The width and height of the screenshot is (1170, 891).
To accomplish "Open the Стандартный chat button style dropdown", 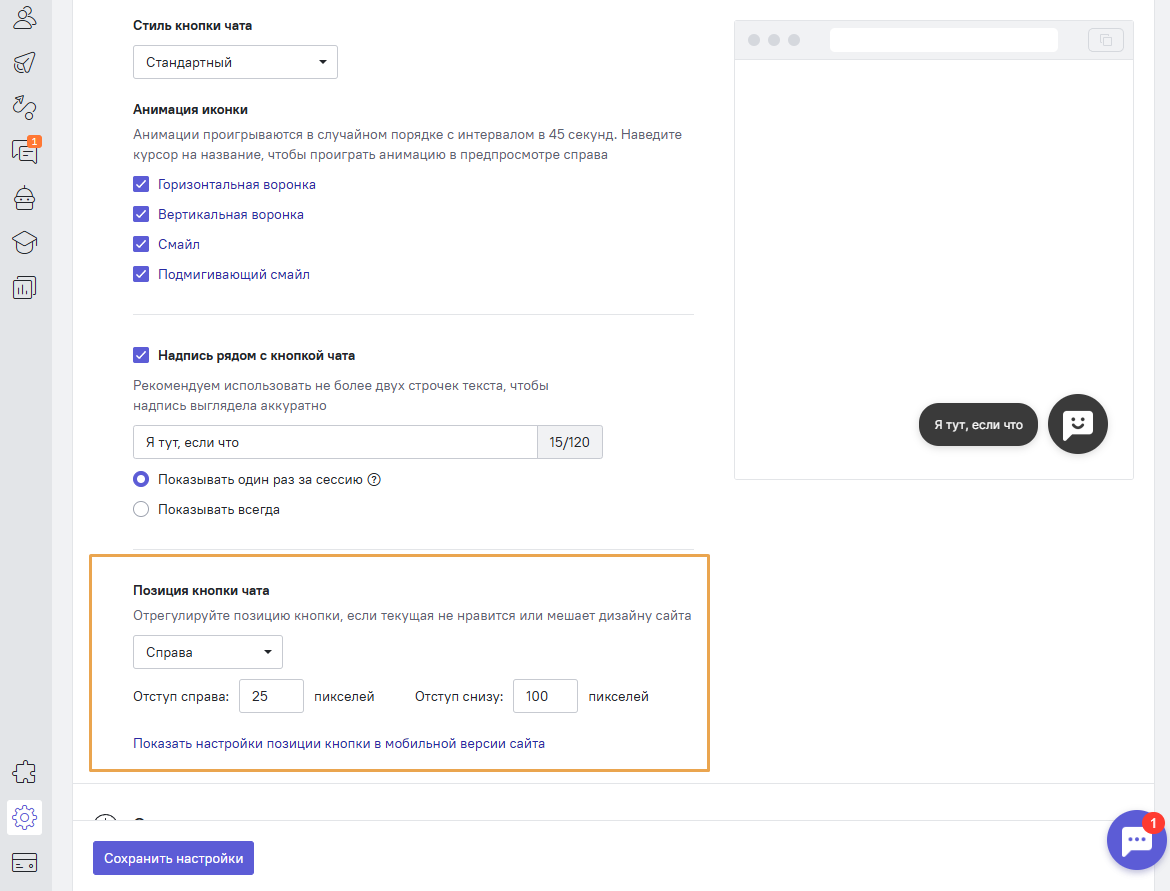I will [x=235, y=62].
